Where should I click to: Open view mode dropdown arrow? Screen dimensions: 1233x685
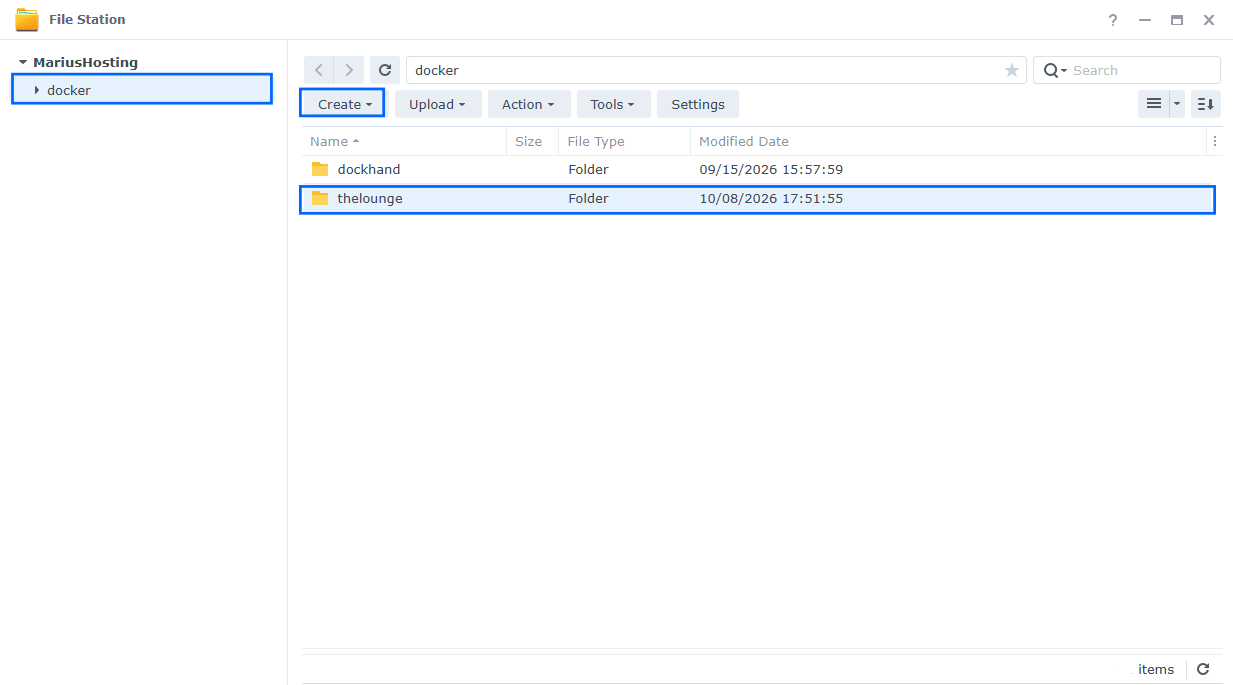click(1177, 104)
